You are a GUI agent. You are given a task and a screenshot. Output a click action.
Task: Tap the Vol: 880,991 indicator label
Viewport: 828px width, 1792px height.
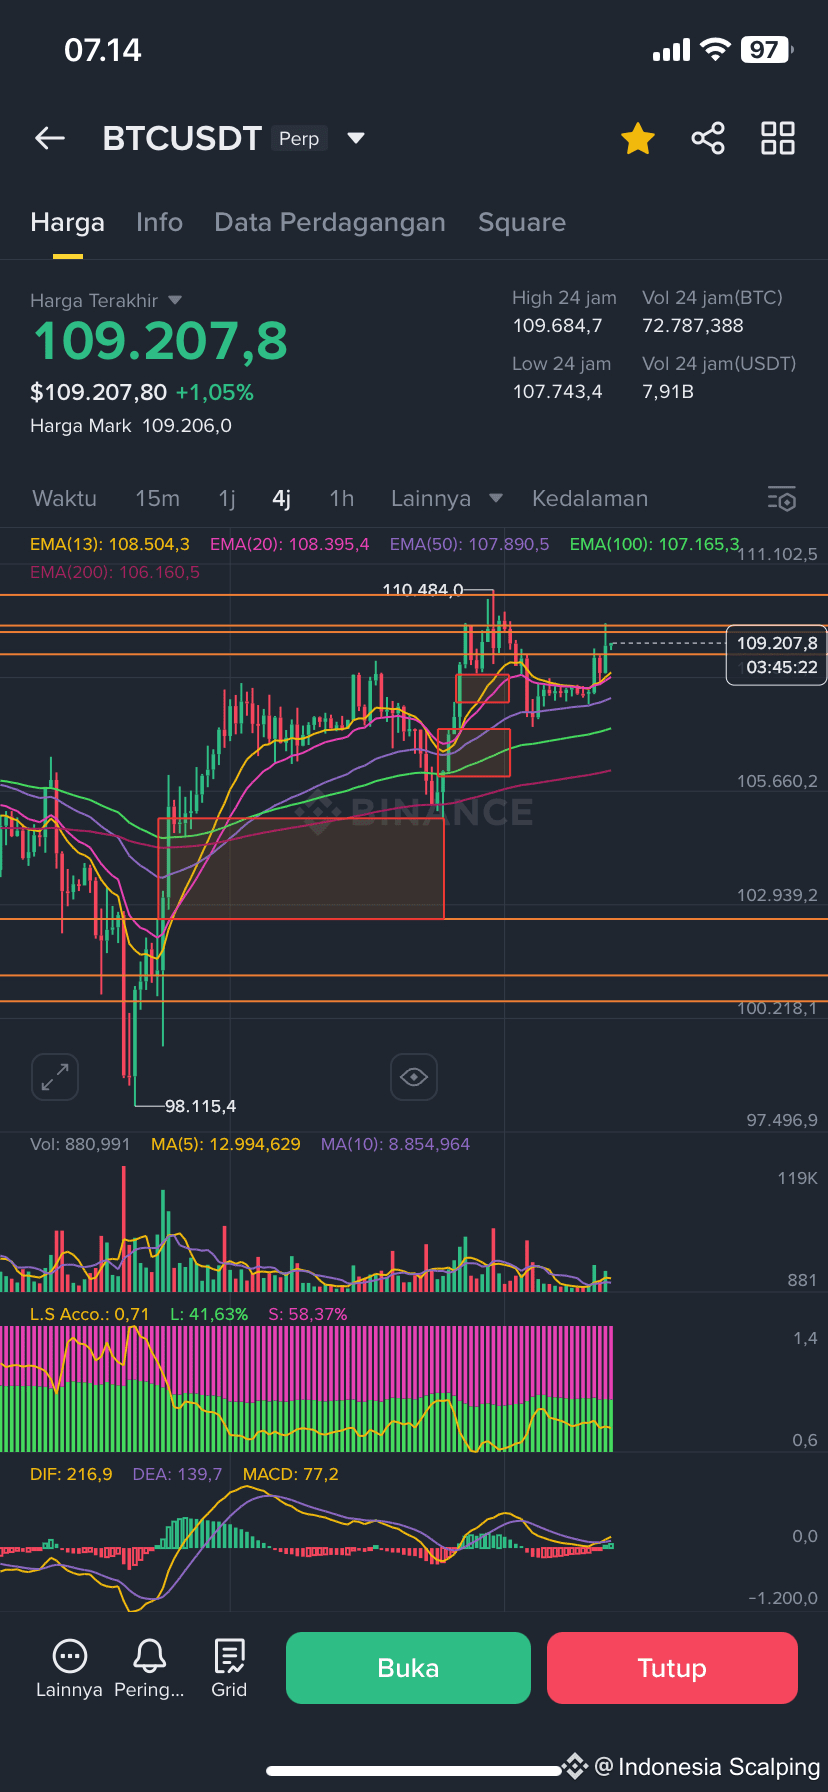click(x=80, y=1144)
